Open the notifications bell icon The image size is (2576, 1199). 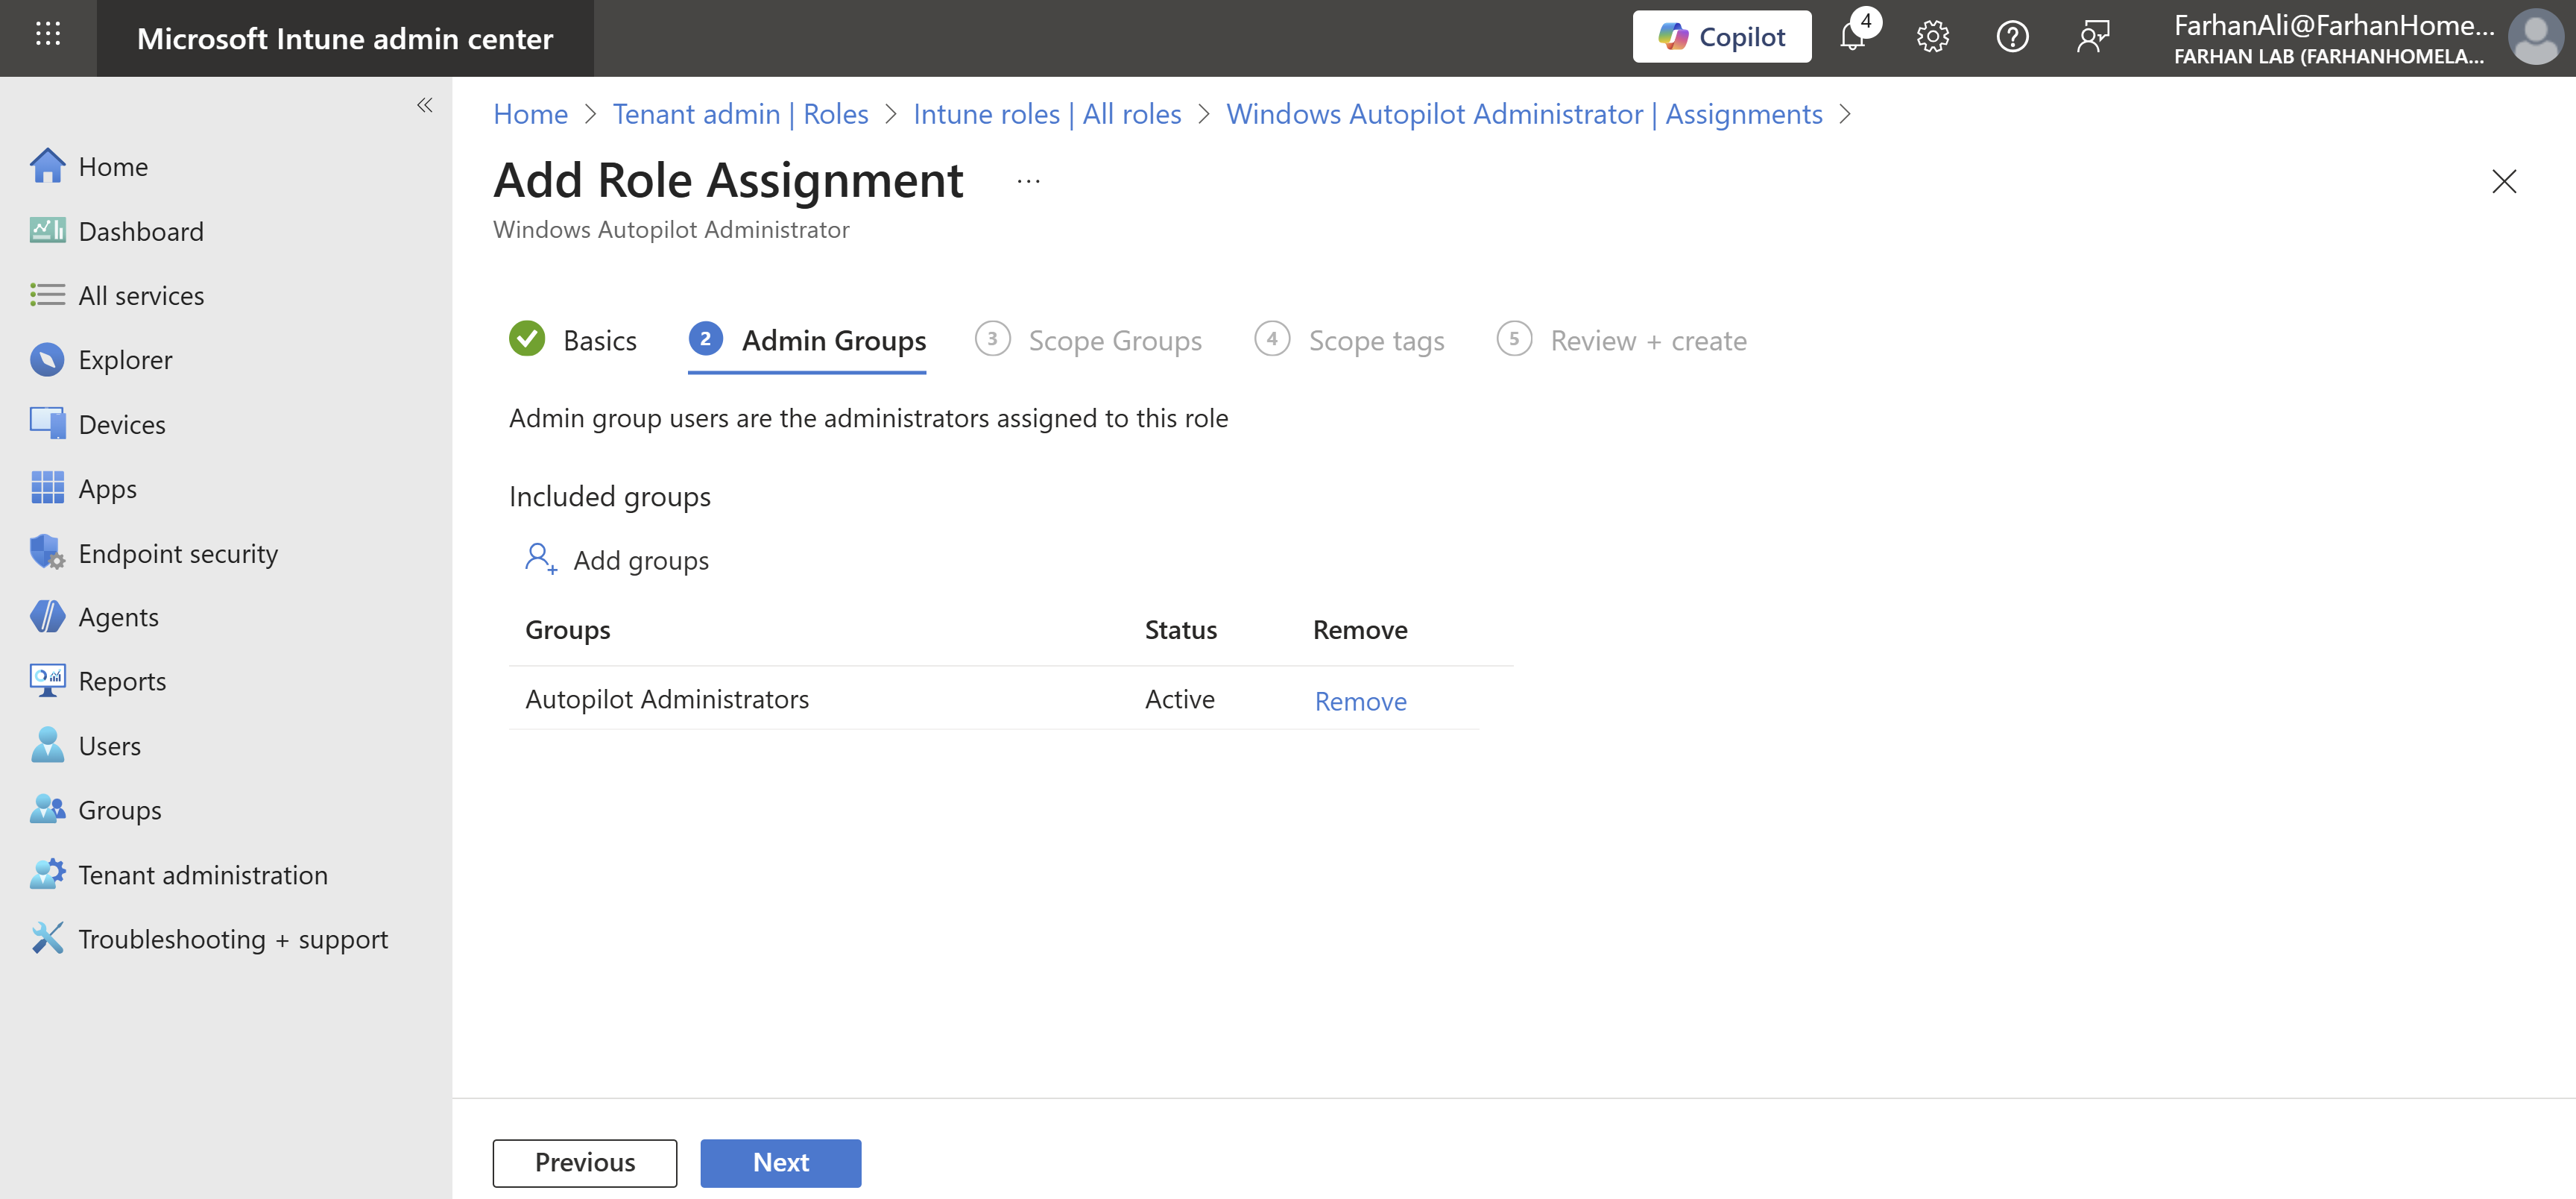[x=1852, y=38]
